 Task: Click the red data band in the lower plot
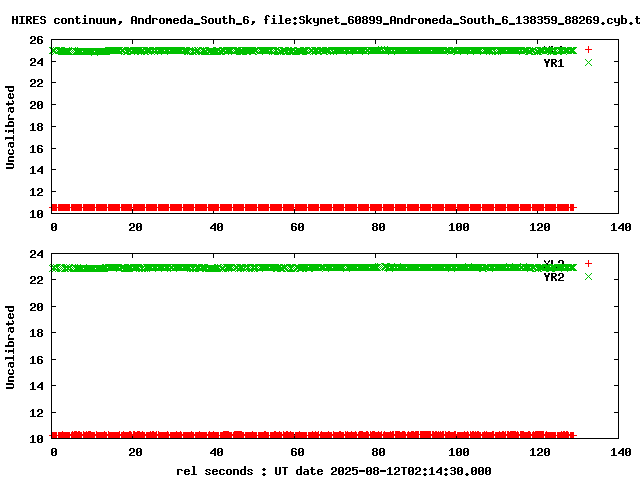[313, 435]
